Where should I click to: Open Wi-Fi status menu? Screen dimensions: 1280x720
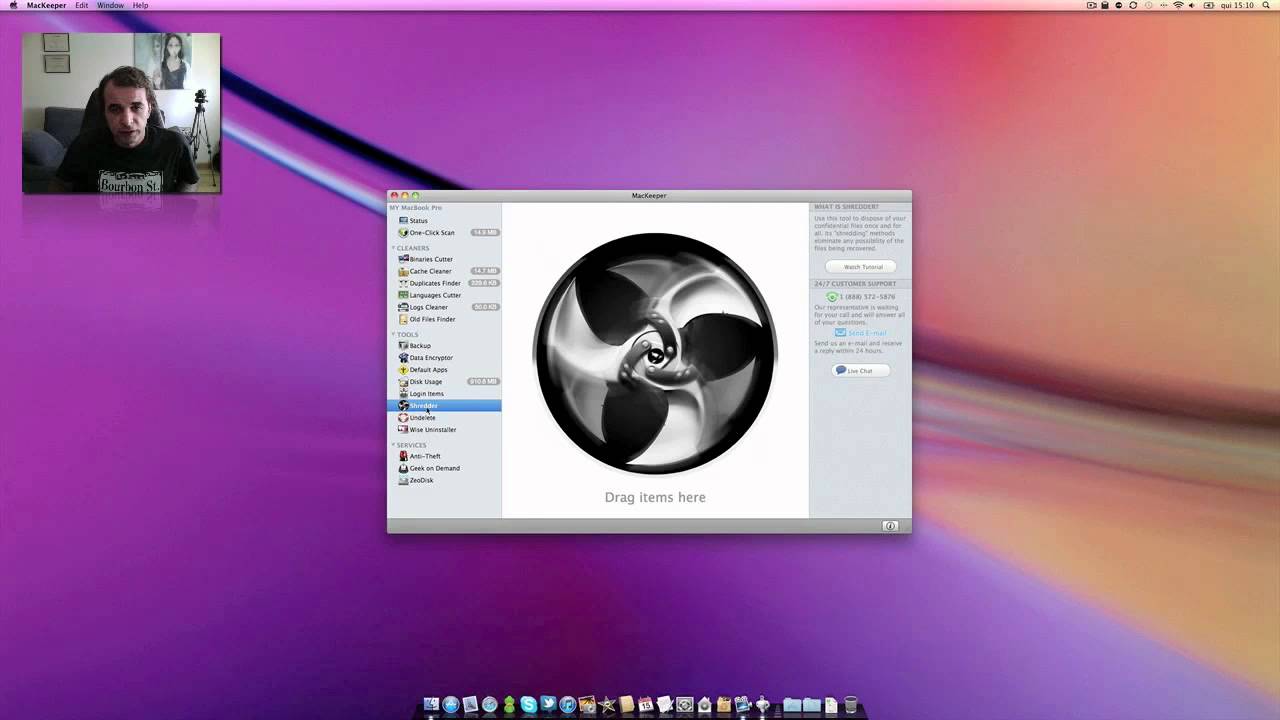[x=1178, y=5]
